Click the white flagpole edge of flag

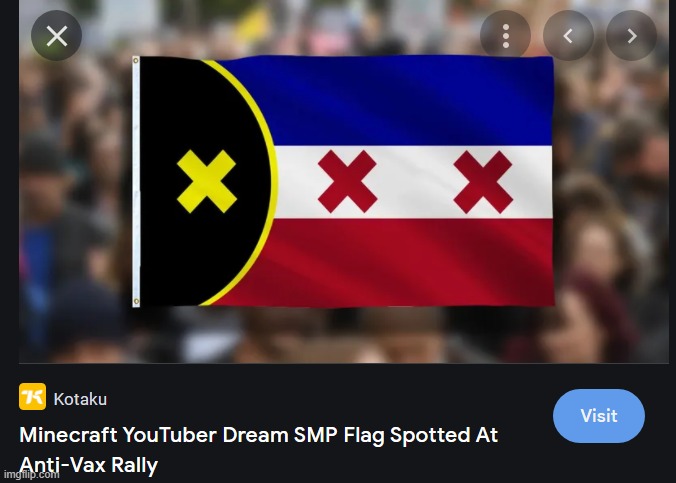tap(136, 182)
